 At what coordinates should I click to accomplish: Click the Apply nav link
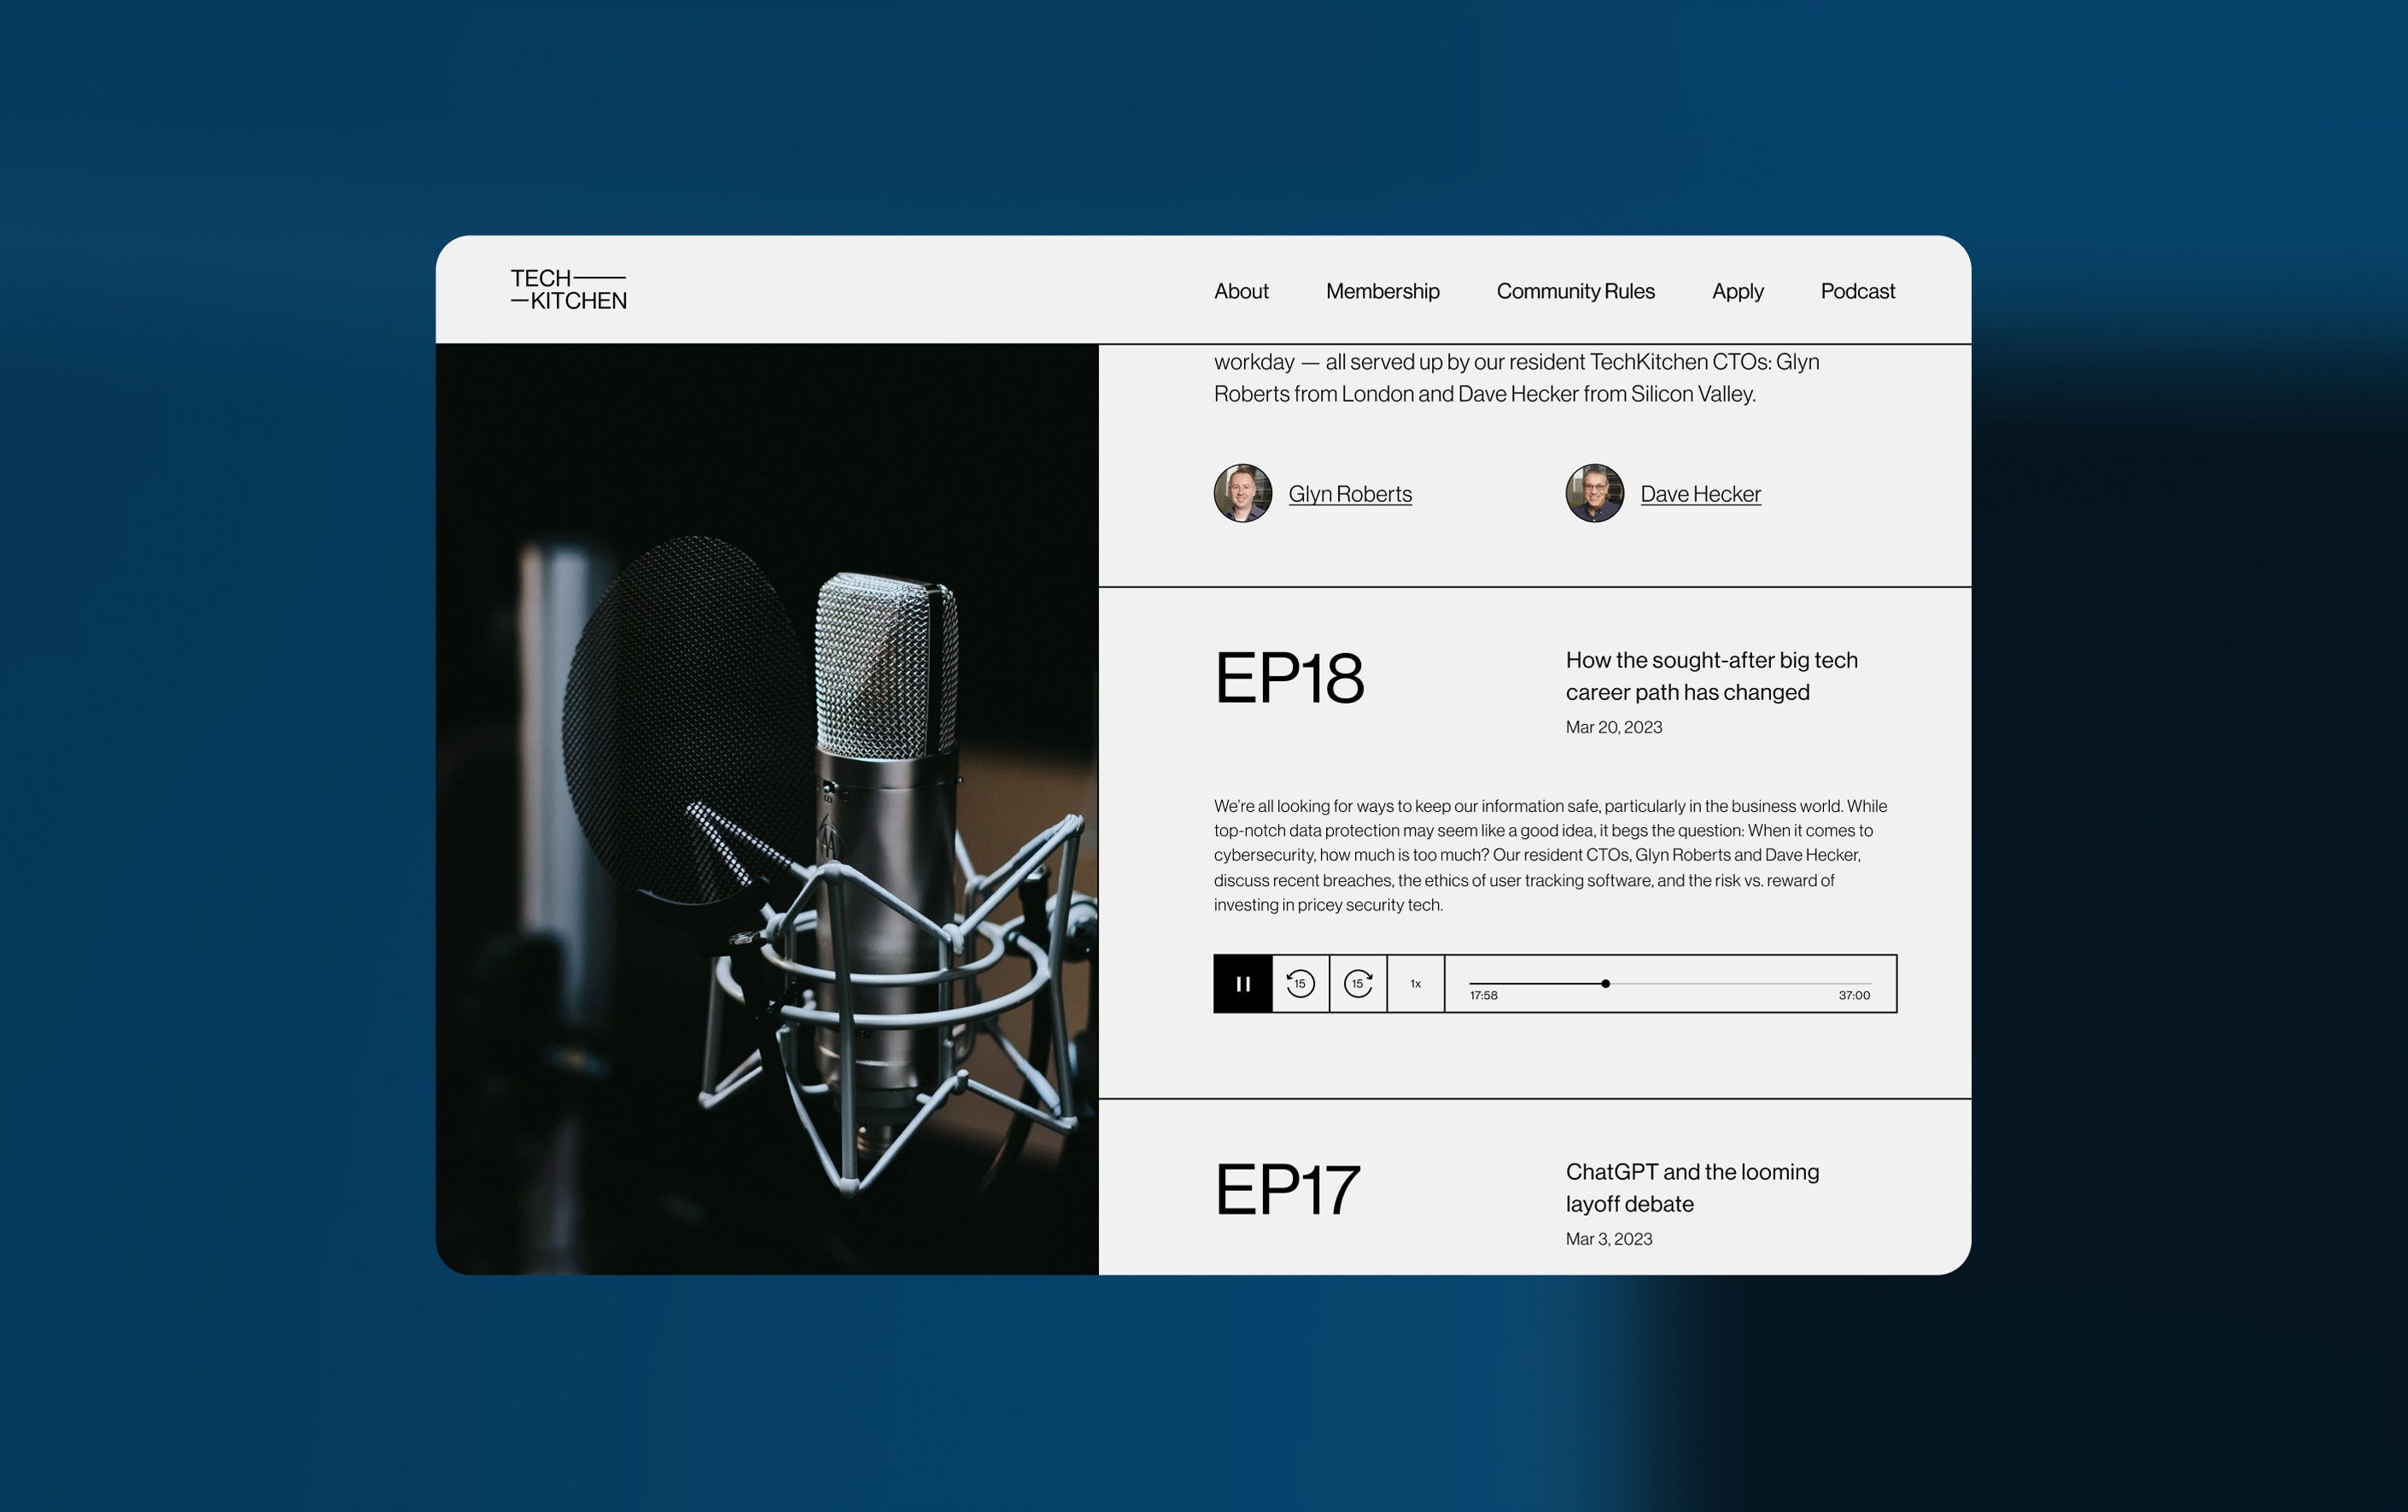click(1737, 291)
